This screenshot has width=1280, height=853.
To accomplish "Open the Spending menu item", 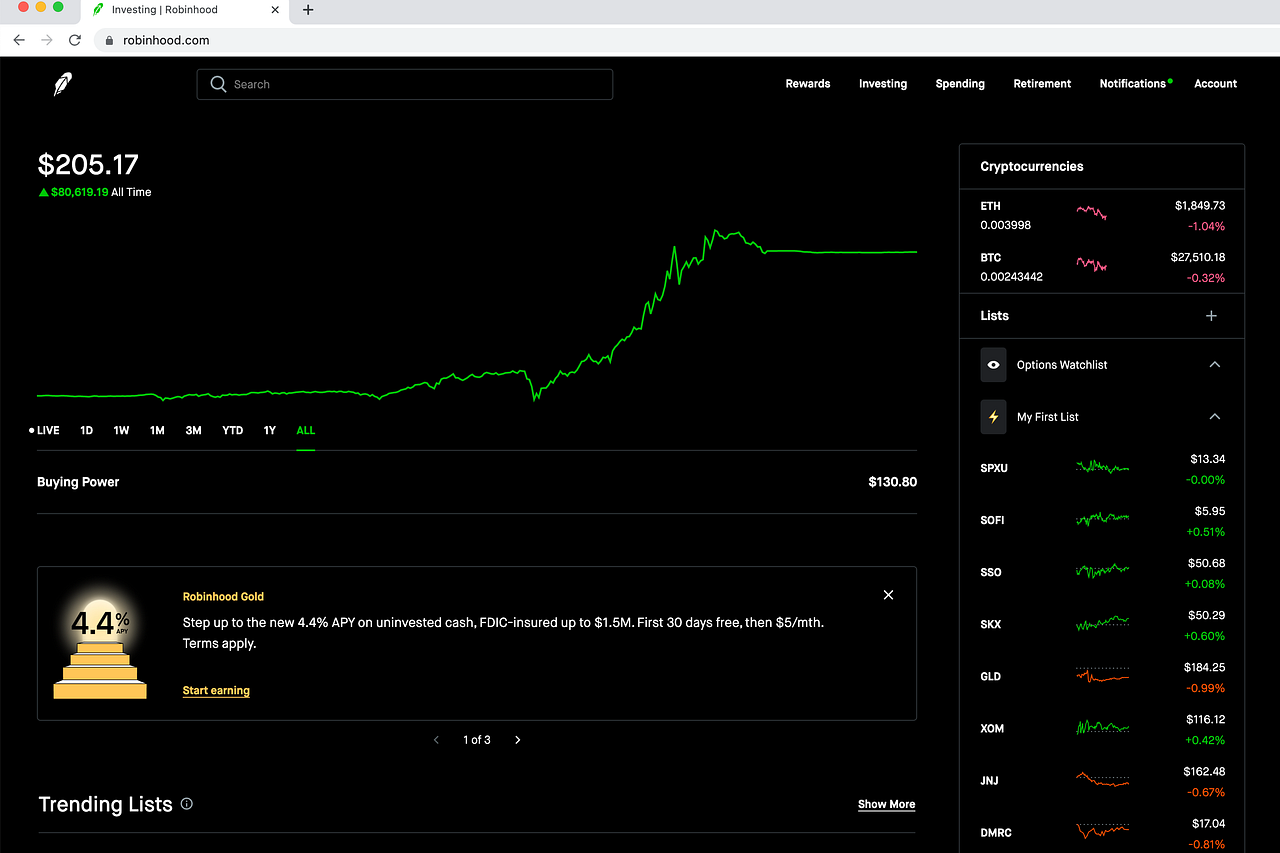I will 960,84.
